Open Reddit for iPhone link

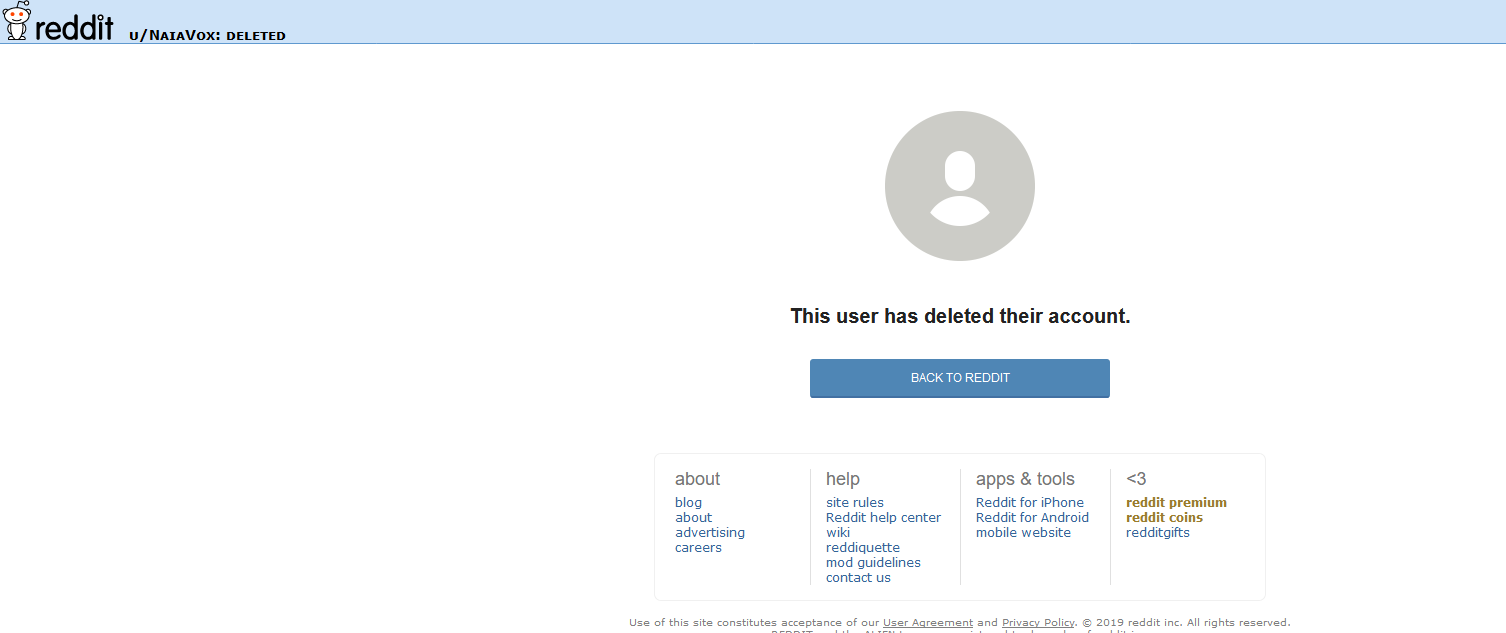1030,503
